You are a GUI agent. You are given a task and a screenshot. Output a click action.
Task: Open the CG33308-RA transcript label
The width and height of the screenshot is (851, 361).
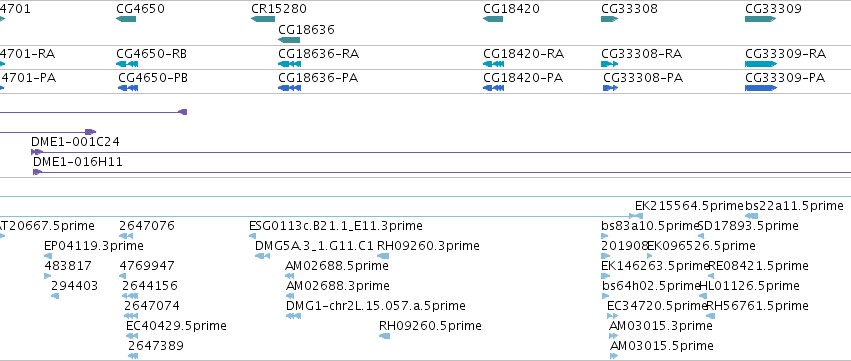pyautogui.click(x=642, y=54)
